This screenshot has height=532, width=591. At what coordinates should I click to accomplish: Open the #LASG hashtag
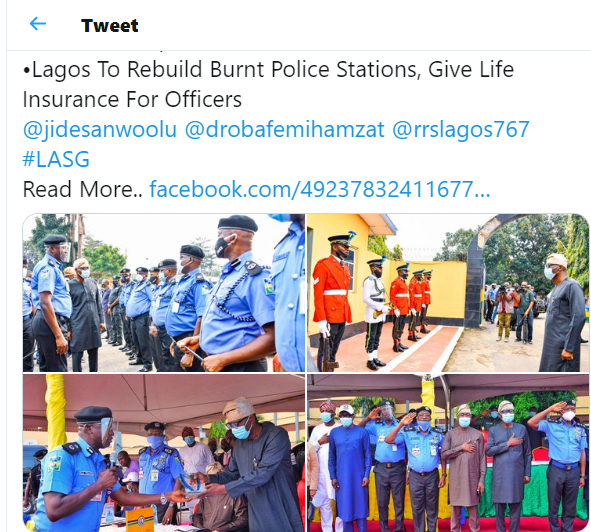click(x=56, y=159)
